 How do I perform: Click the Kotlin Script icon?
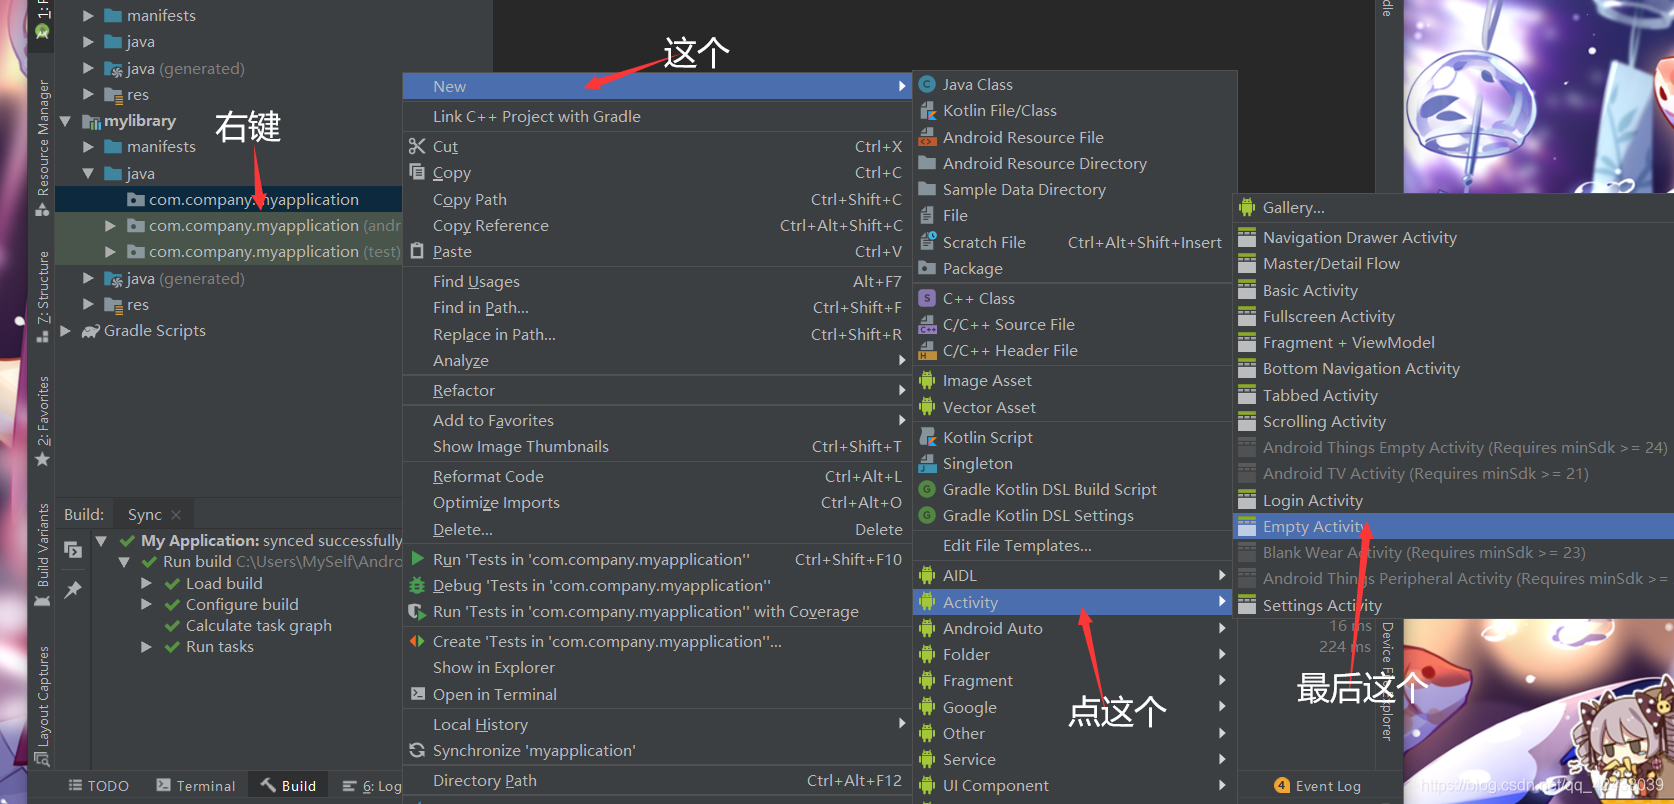pyautogui.click(x=927, y=437)
